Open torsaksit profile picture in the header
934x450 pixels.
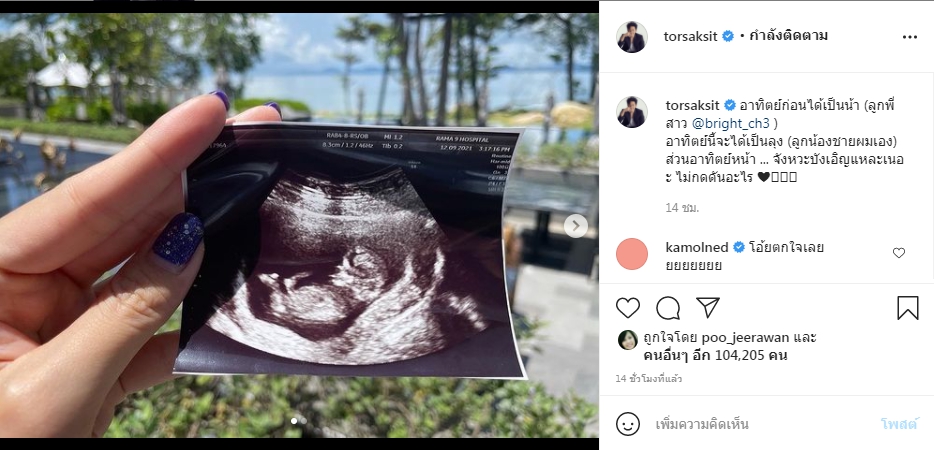click(x=631, y=37)
